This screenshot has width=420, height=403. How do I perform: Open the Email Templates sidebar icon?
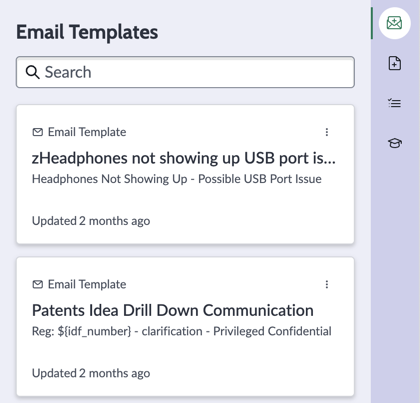point(395,23)
